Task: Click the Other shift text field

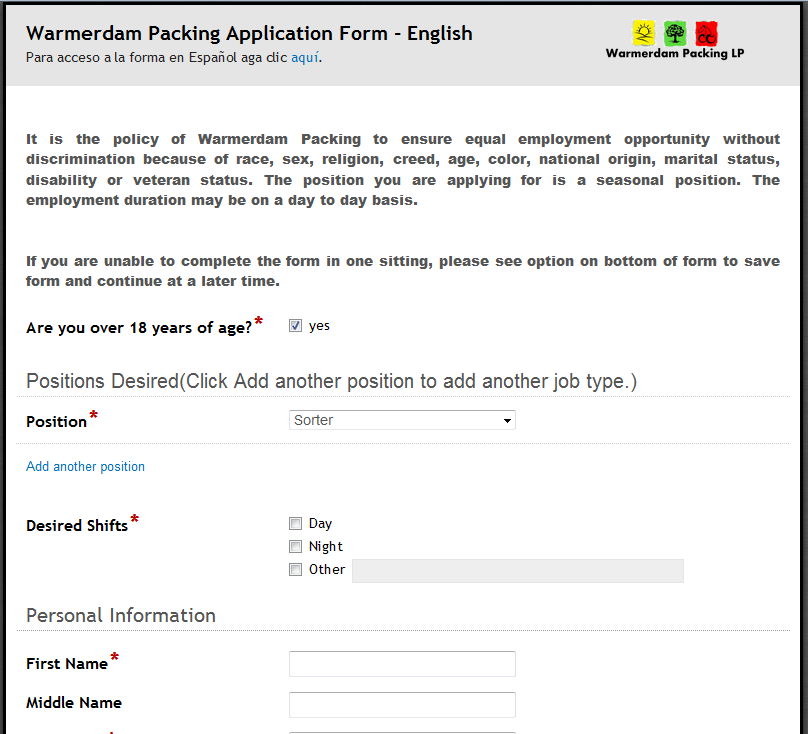Action: pyautogui.click(x=518, y=571)
